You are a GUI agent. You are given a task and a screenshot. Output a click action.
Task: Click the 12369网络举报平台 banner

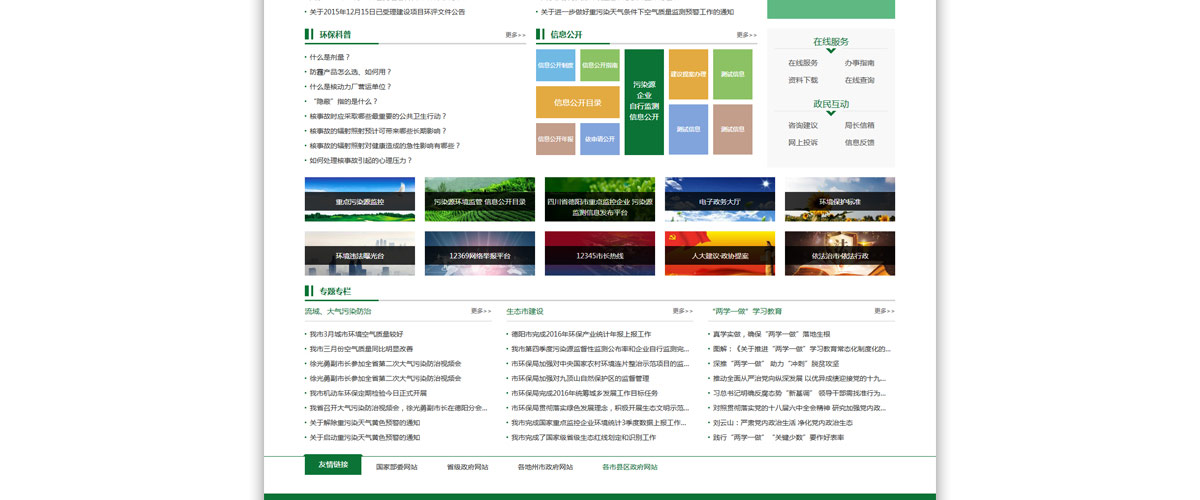[x=480, y=253]
